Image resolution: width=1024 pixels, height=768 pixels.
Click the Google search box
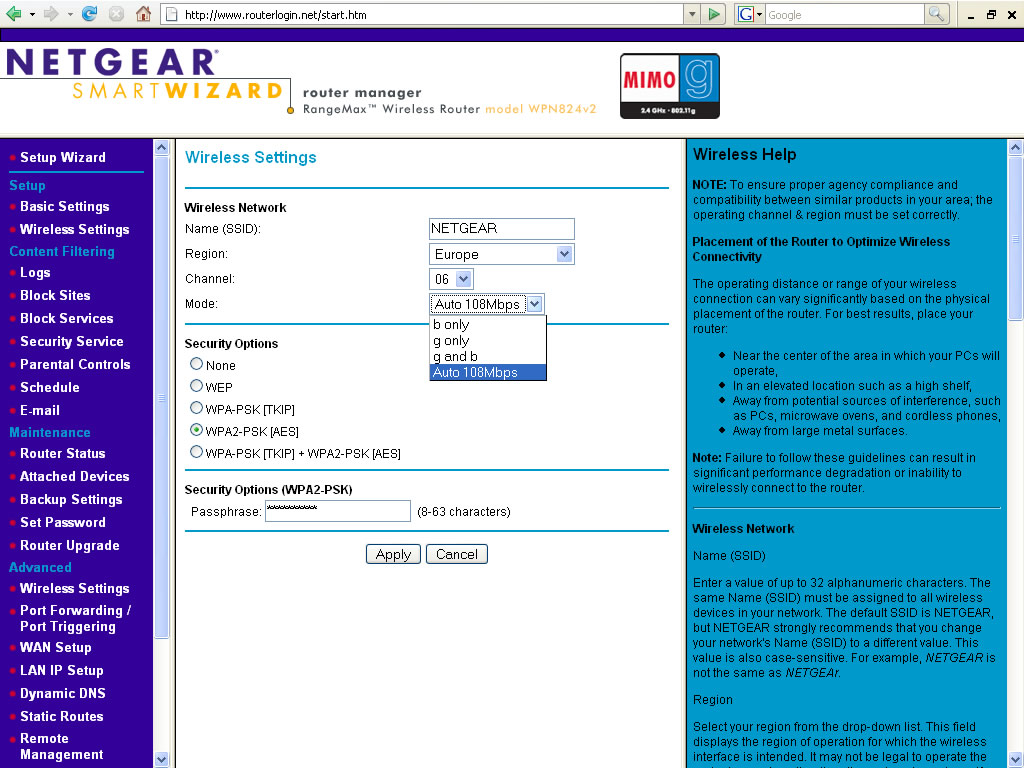(x=844, y=14)
